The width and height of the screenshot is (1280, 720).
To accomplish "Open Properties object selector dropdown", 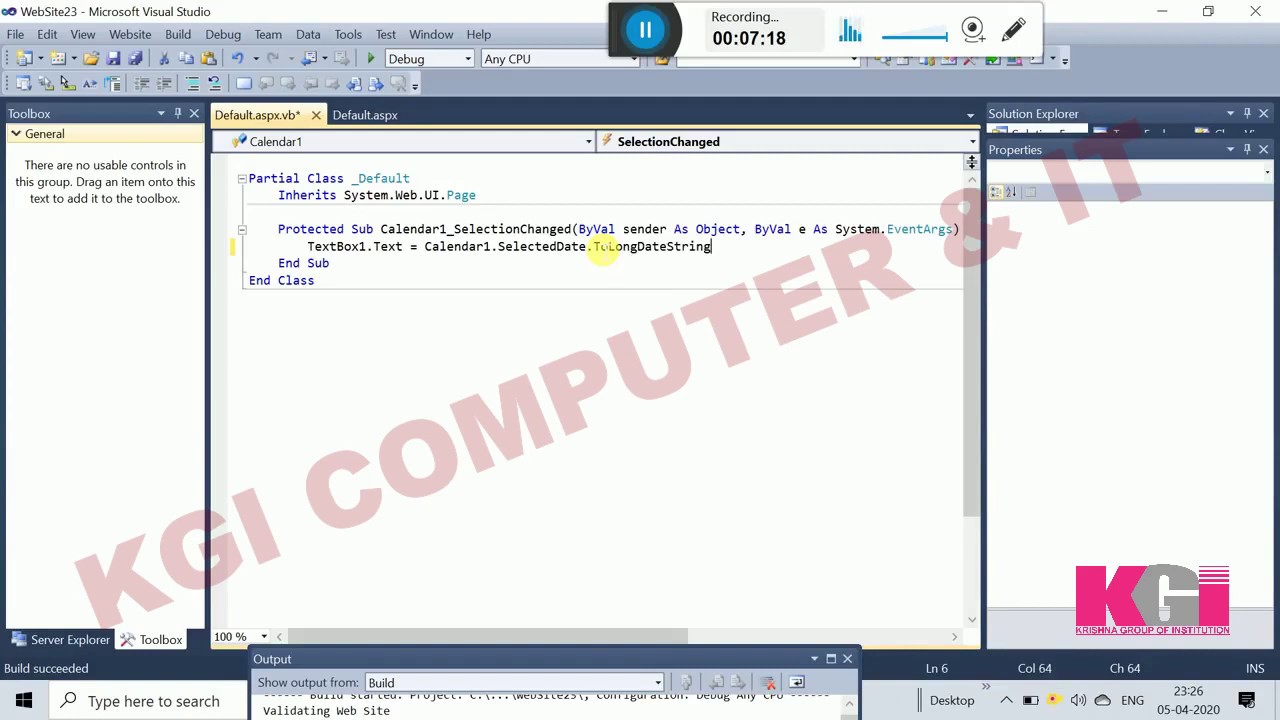I will 1268,172.
